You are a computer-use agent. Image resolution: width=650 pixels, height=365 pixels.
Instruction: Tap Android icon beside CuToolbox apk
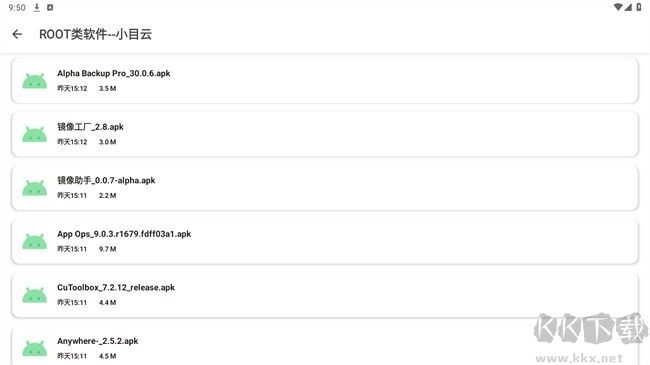click(x=34, y=295)
